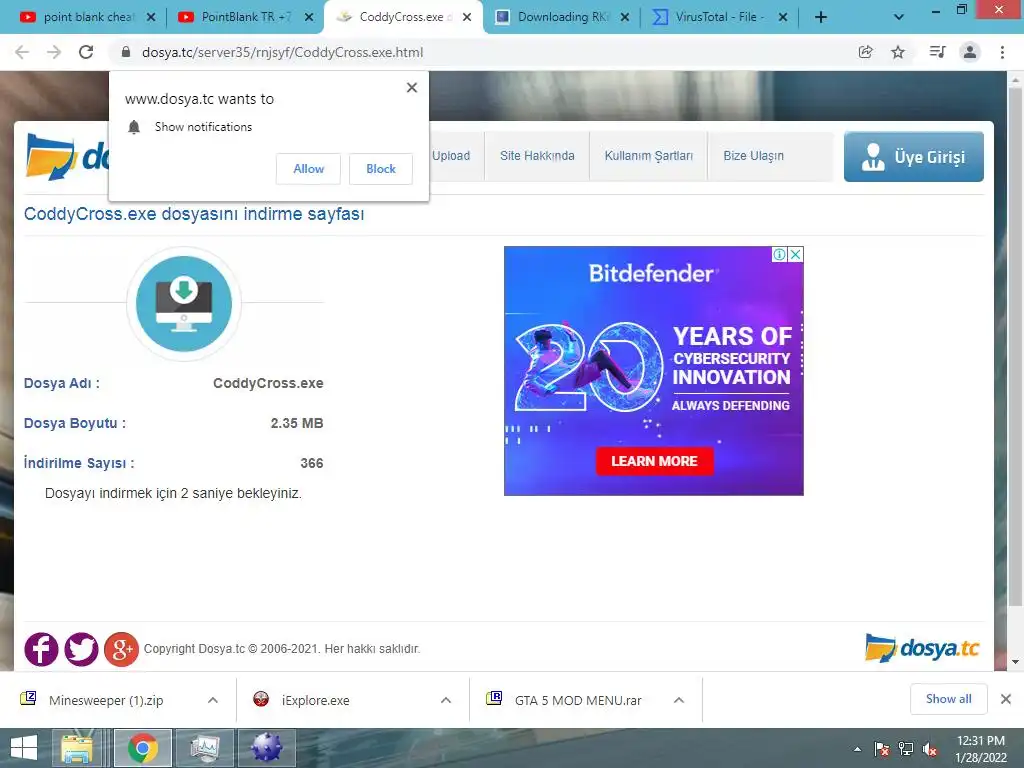Close the Bitdefender advertisement
The height and width of the screenshot is (768, 1024).
(x=795, y=255)
